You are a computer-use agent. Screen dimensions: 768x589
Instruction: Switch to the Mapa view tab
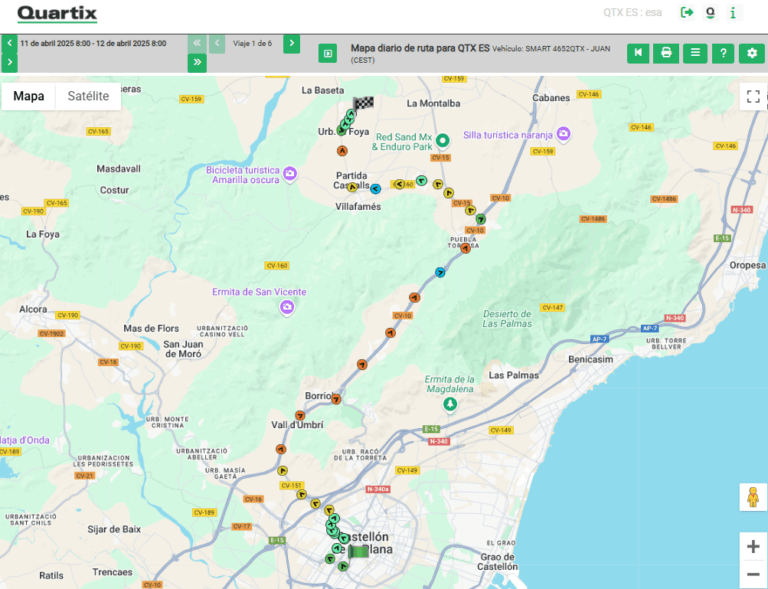pos(28,96)
